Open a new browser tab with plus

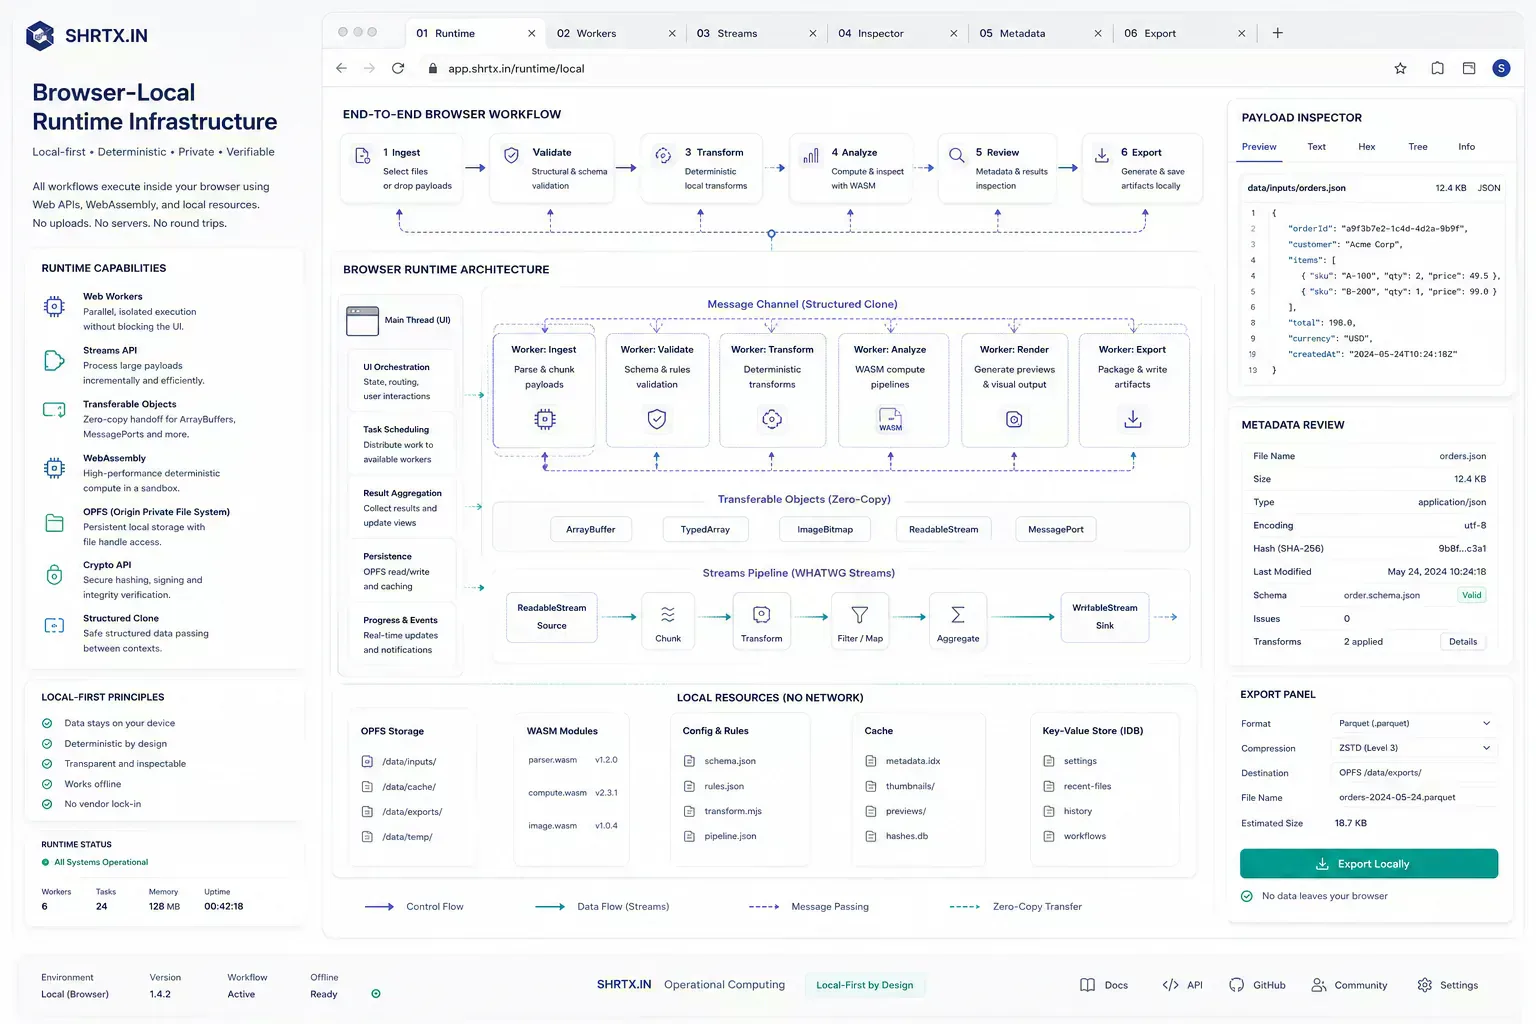click(1277, 33)
